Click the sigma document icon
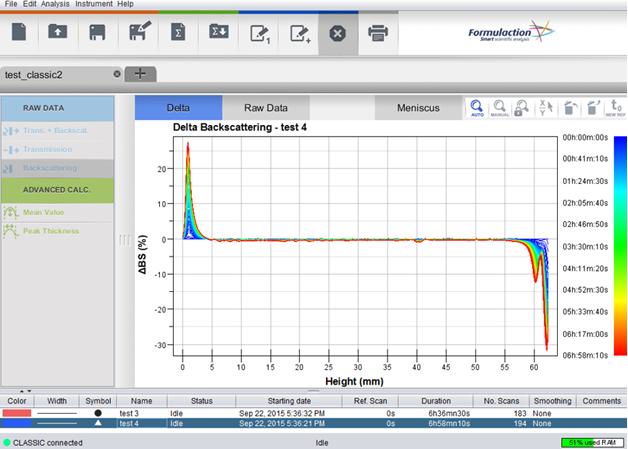Screen dimensions: 628x449 (178, 32)
